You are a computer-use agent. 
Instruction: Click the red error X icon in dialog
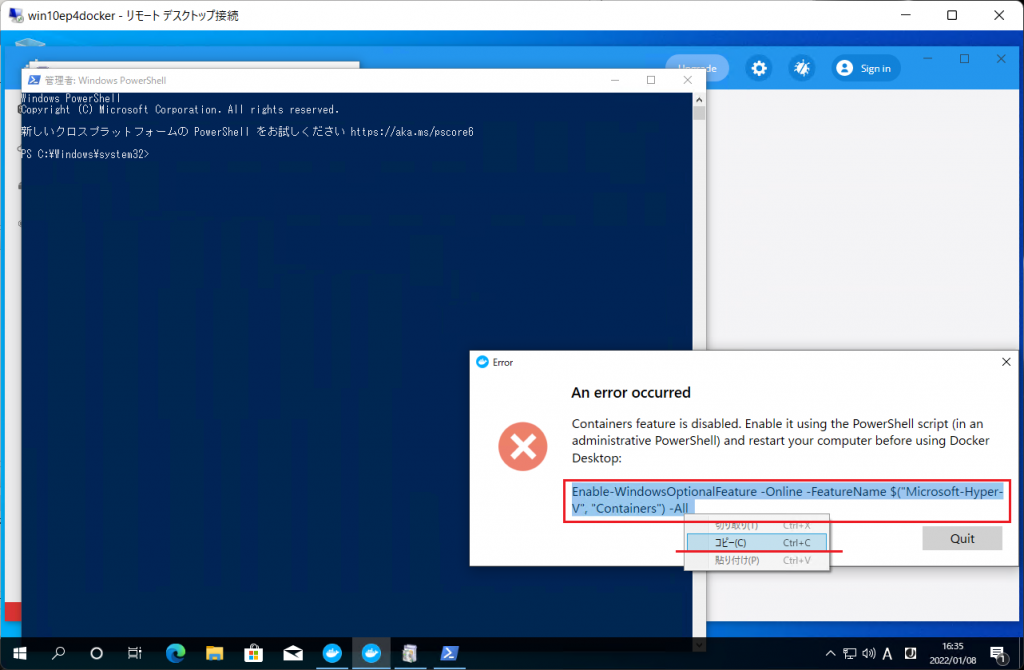click(x=522, y=447)
